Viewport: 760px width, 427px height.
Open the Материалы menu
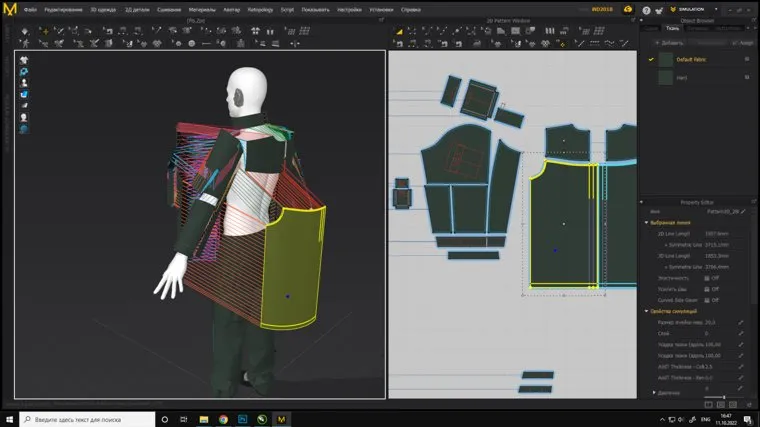pos(201,10)
